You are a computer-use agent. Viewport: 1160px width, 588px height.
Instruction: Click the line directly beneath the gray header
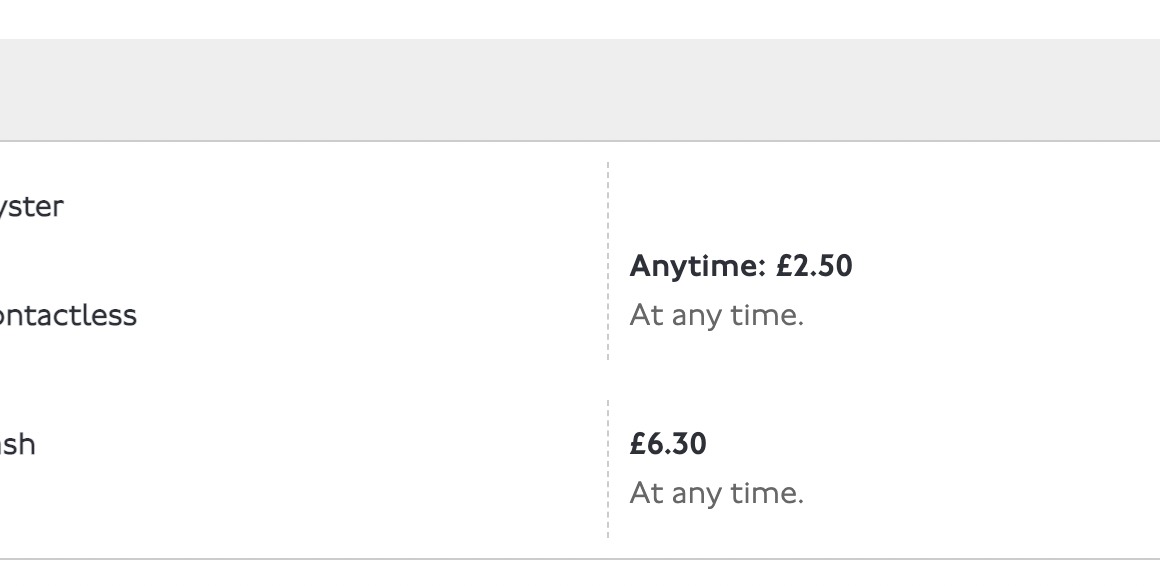point(580,141)
